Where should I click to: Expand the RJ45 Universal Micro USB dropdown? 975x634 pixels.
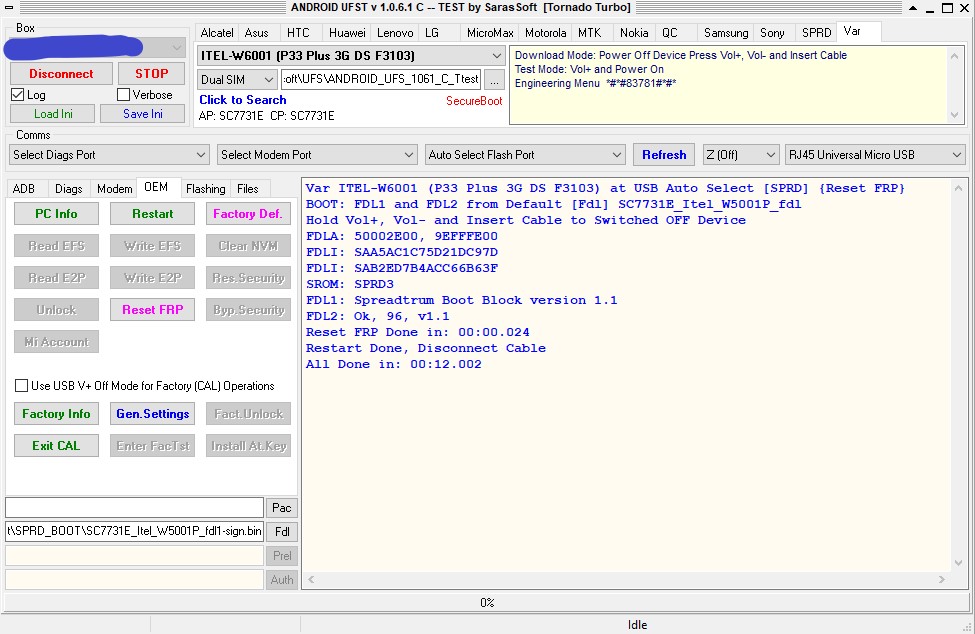[x=875, y=155]
